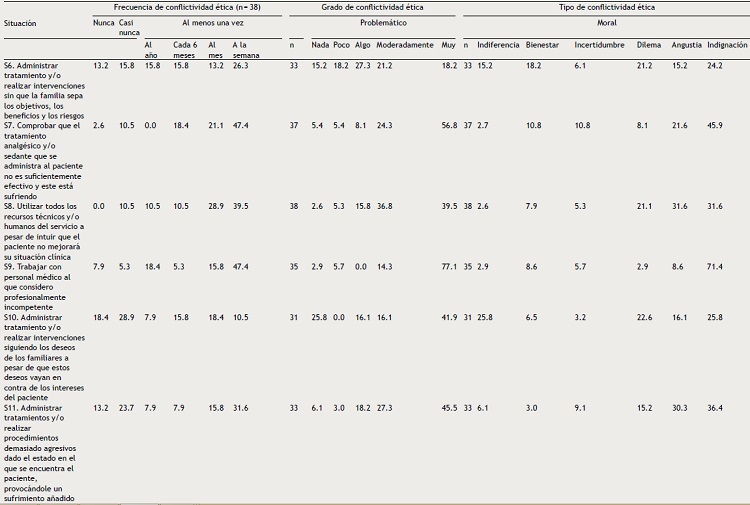
Task: Click the 36.8 Moderadamente value in row S8
Action: point(384,206)
